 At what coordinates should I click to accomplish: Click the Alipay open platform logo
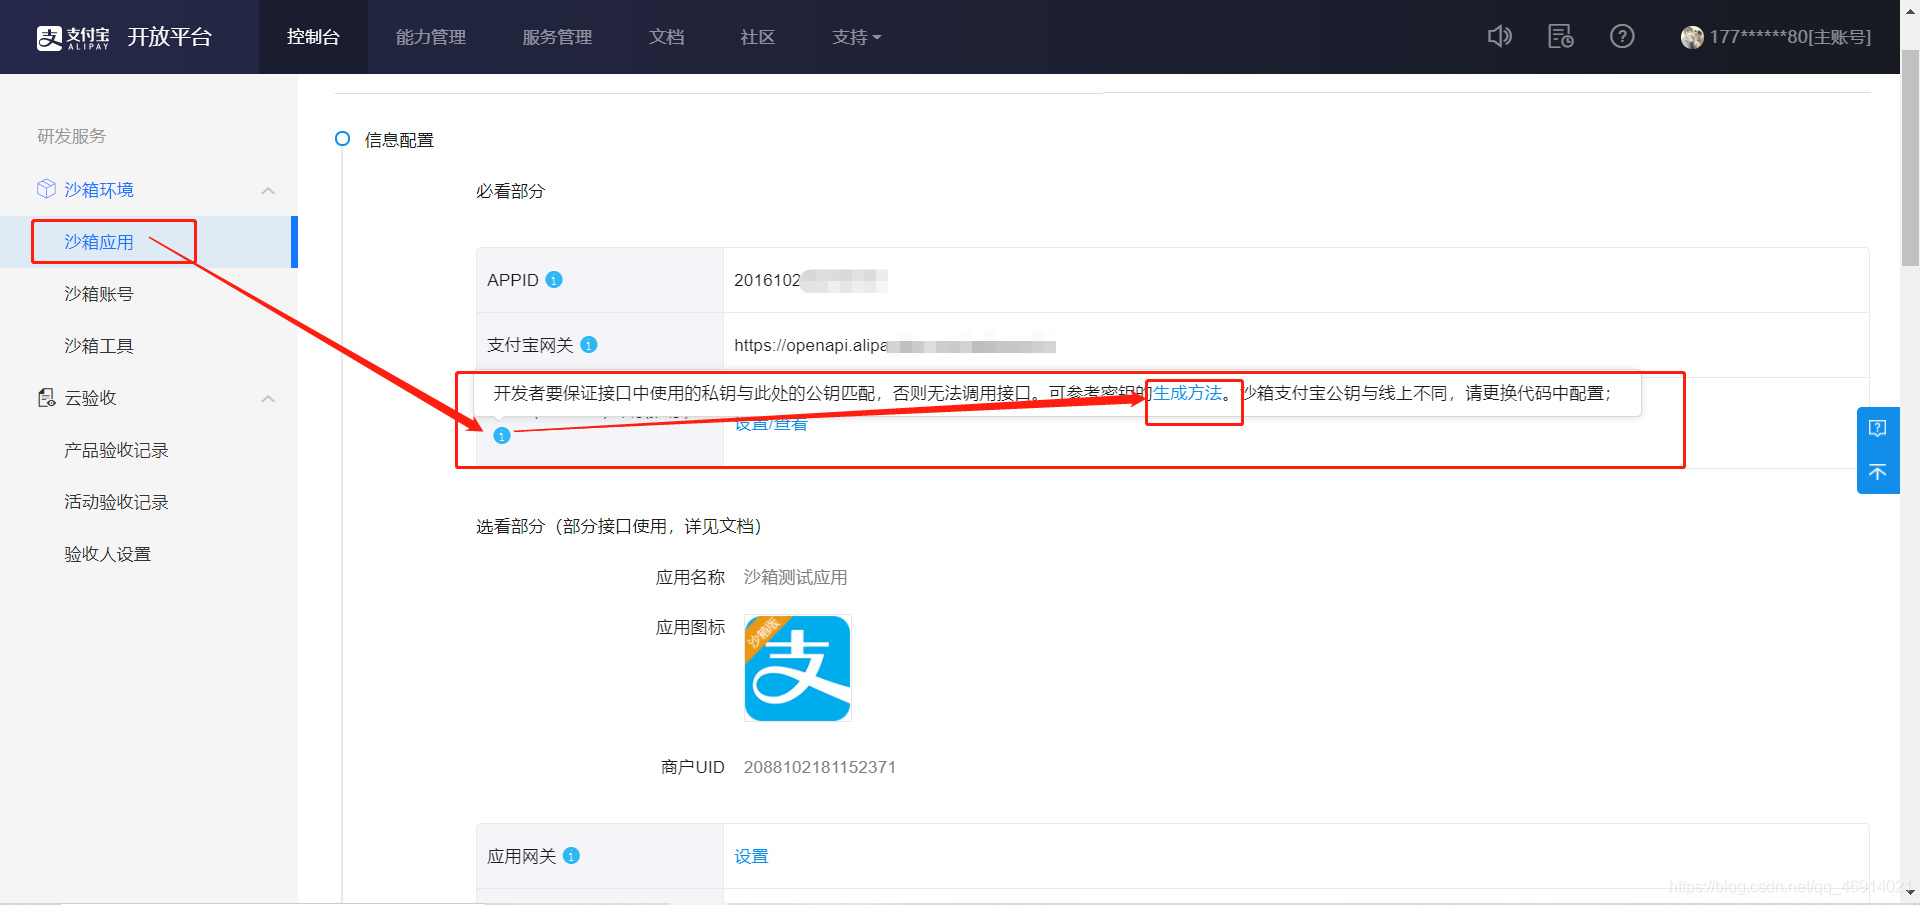coord(124,37)
